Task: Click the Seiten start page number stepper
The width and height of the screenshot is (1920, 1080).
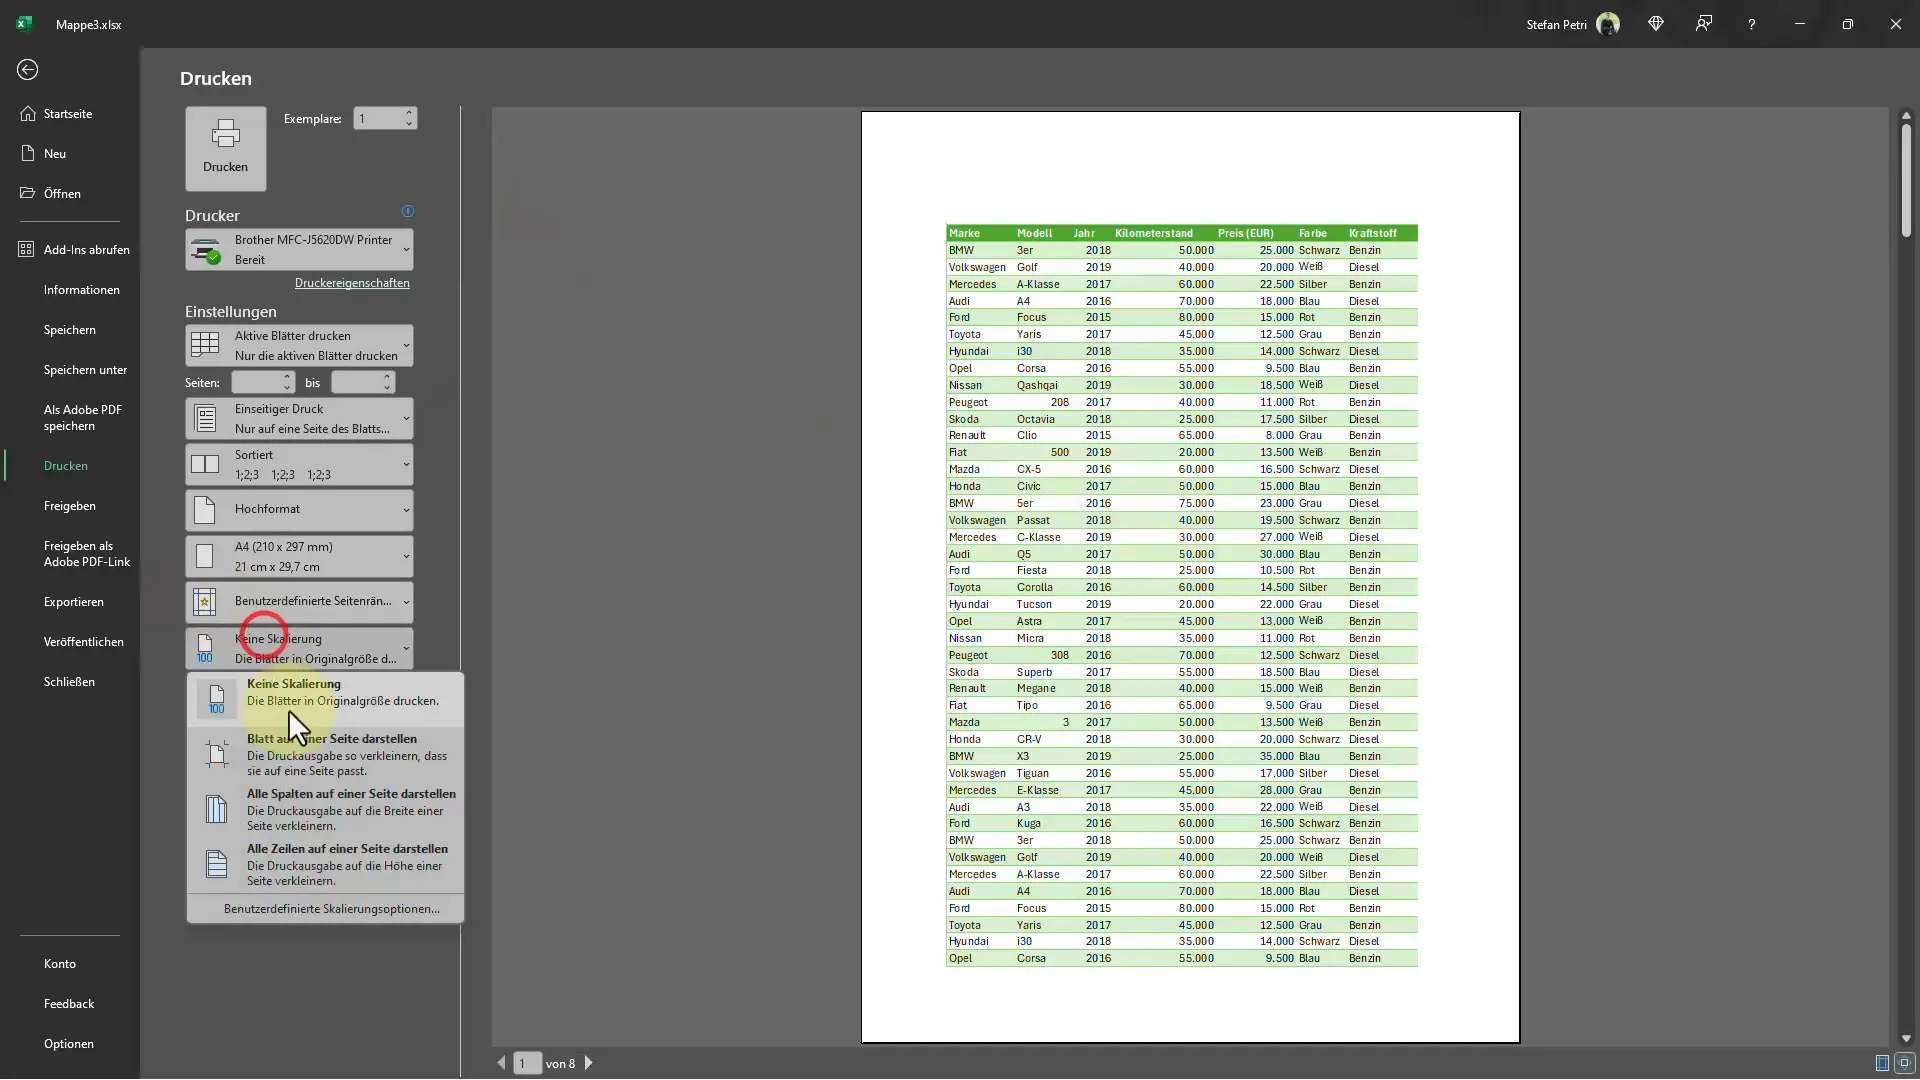Action: (x=261, y=381)
